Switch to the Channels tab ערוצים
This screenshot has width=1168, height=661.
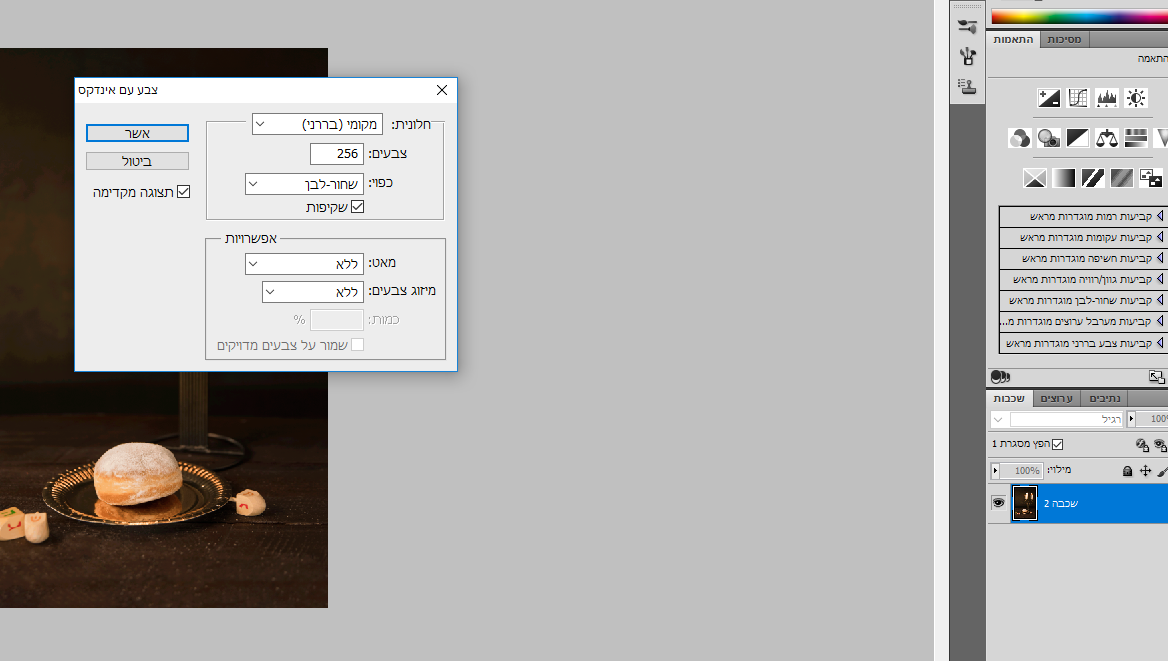pyautogui.click(x=1056, y=399)
